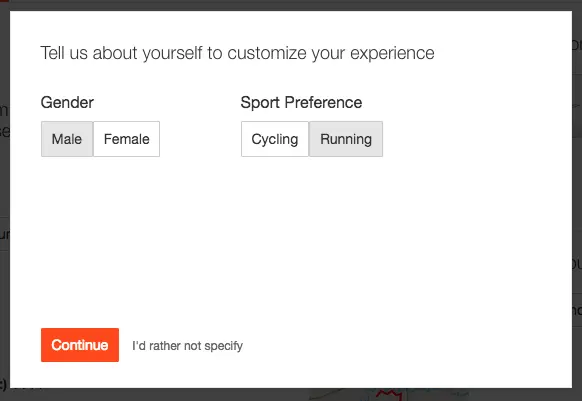Select Female gender option
Image resolution: width=582 pixels, height=401 pixels.
pyautogui.click(x=127, y=139)
